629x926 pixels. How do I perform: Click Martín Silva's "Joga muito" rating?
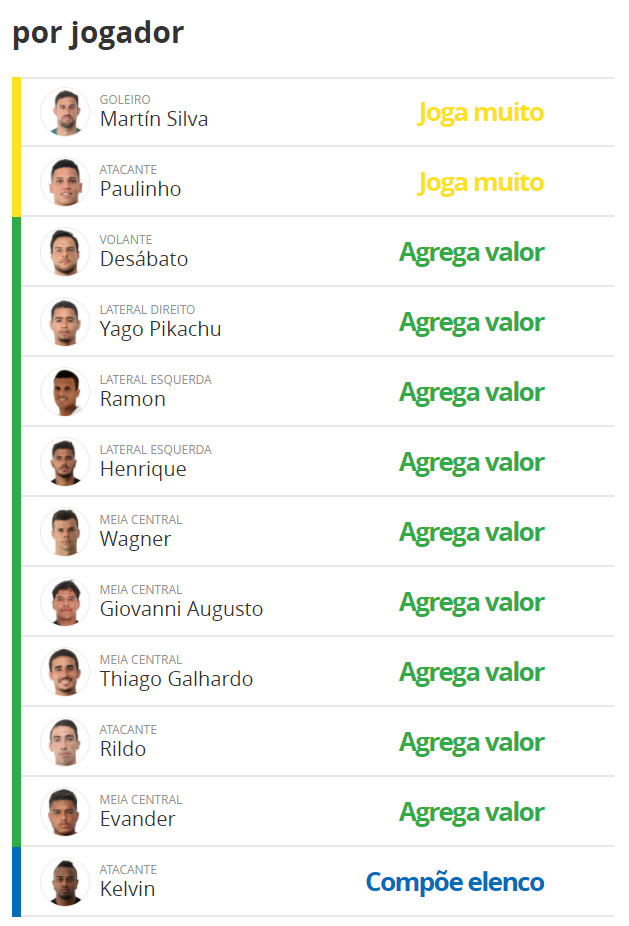click(x=480, y=112)
